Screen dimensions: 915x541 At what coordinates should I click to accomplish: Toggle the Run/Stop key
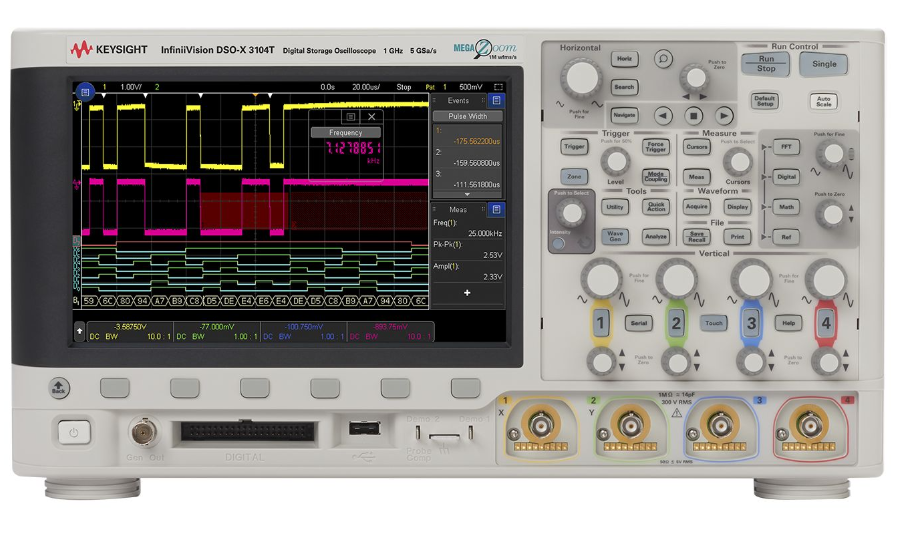765,64
